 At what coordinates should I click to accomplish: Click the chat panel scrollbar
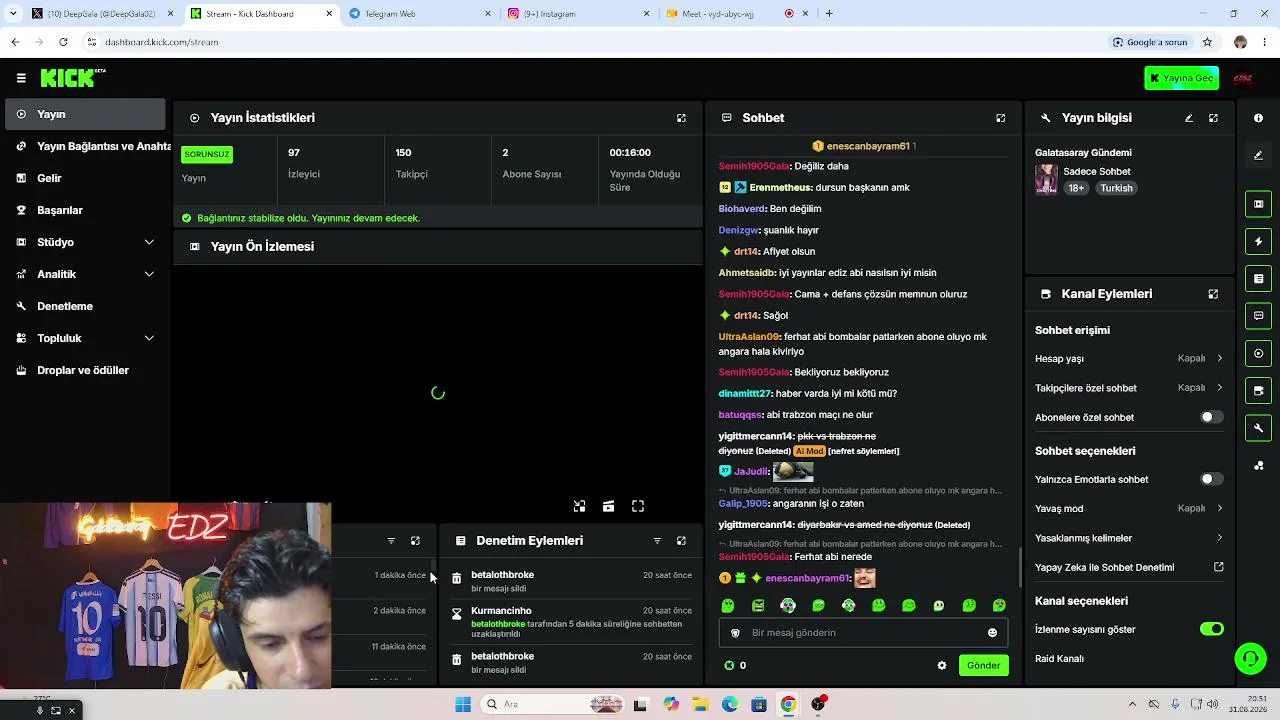(x=1019, y=567)
